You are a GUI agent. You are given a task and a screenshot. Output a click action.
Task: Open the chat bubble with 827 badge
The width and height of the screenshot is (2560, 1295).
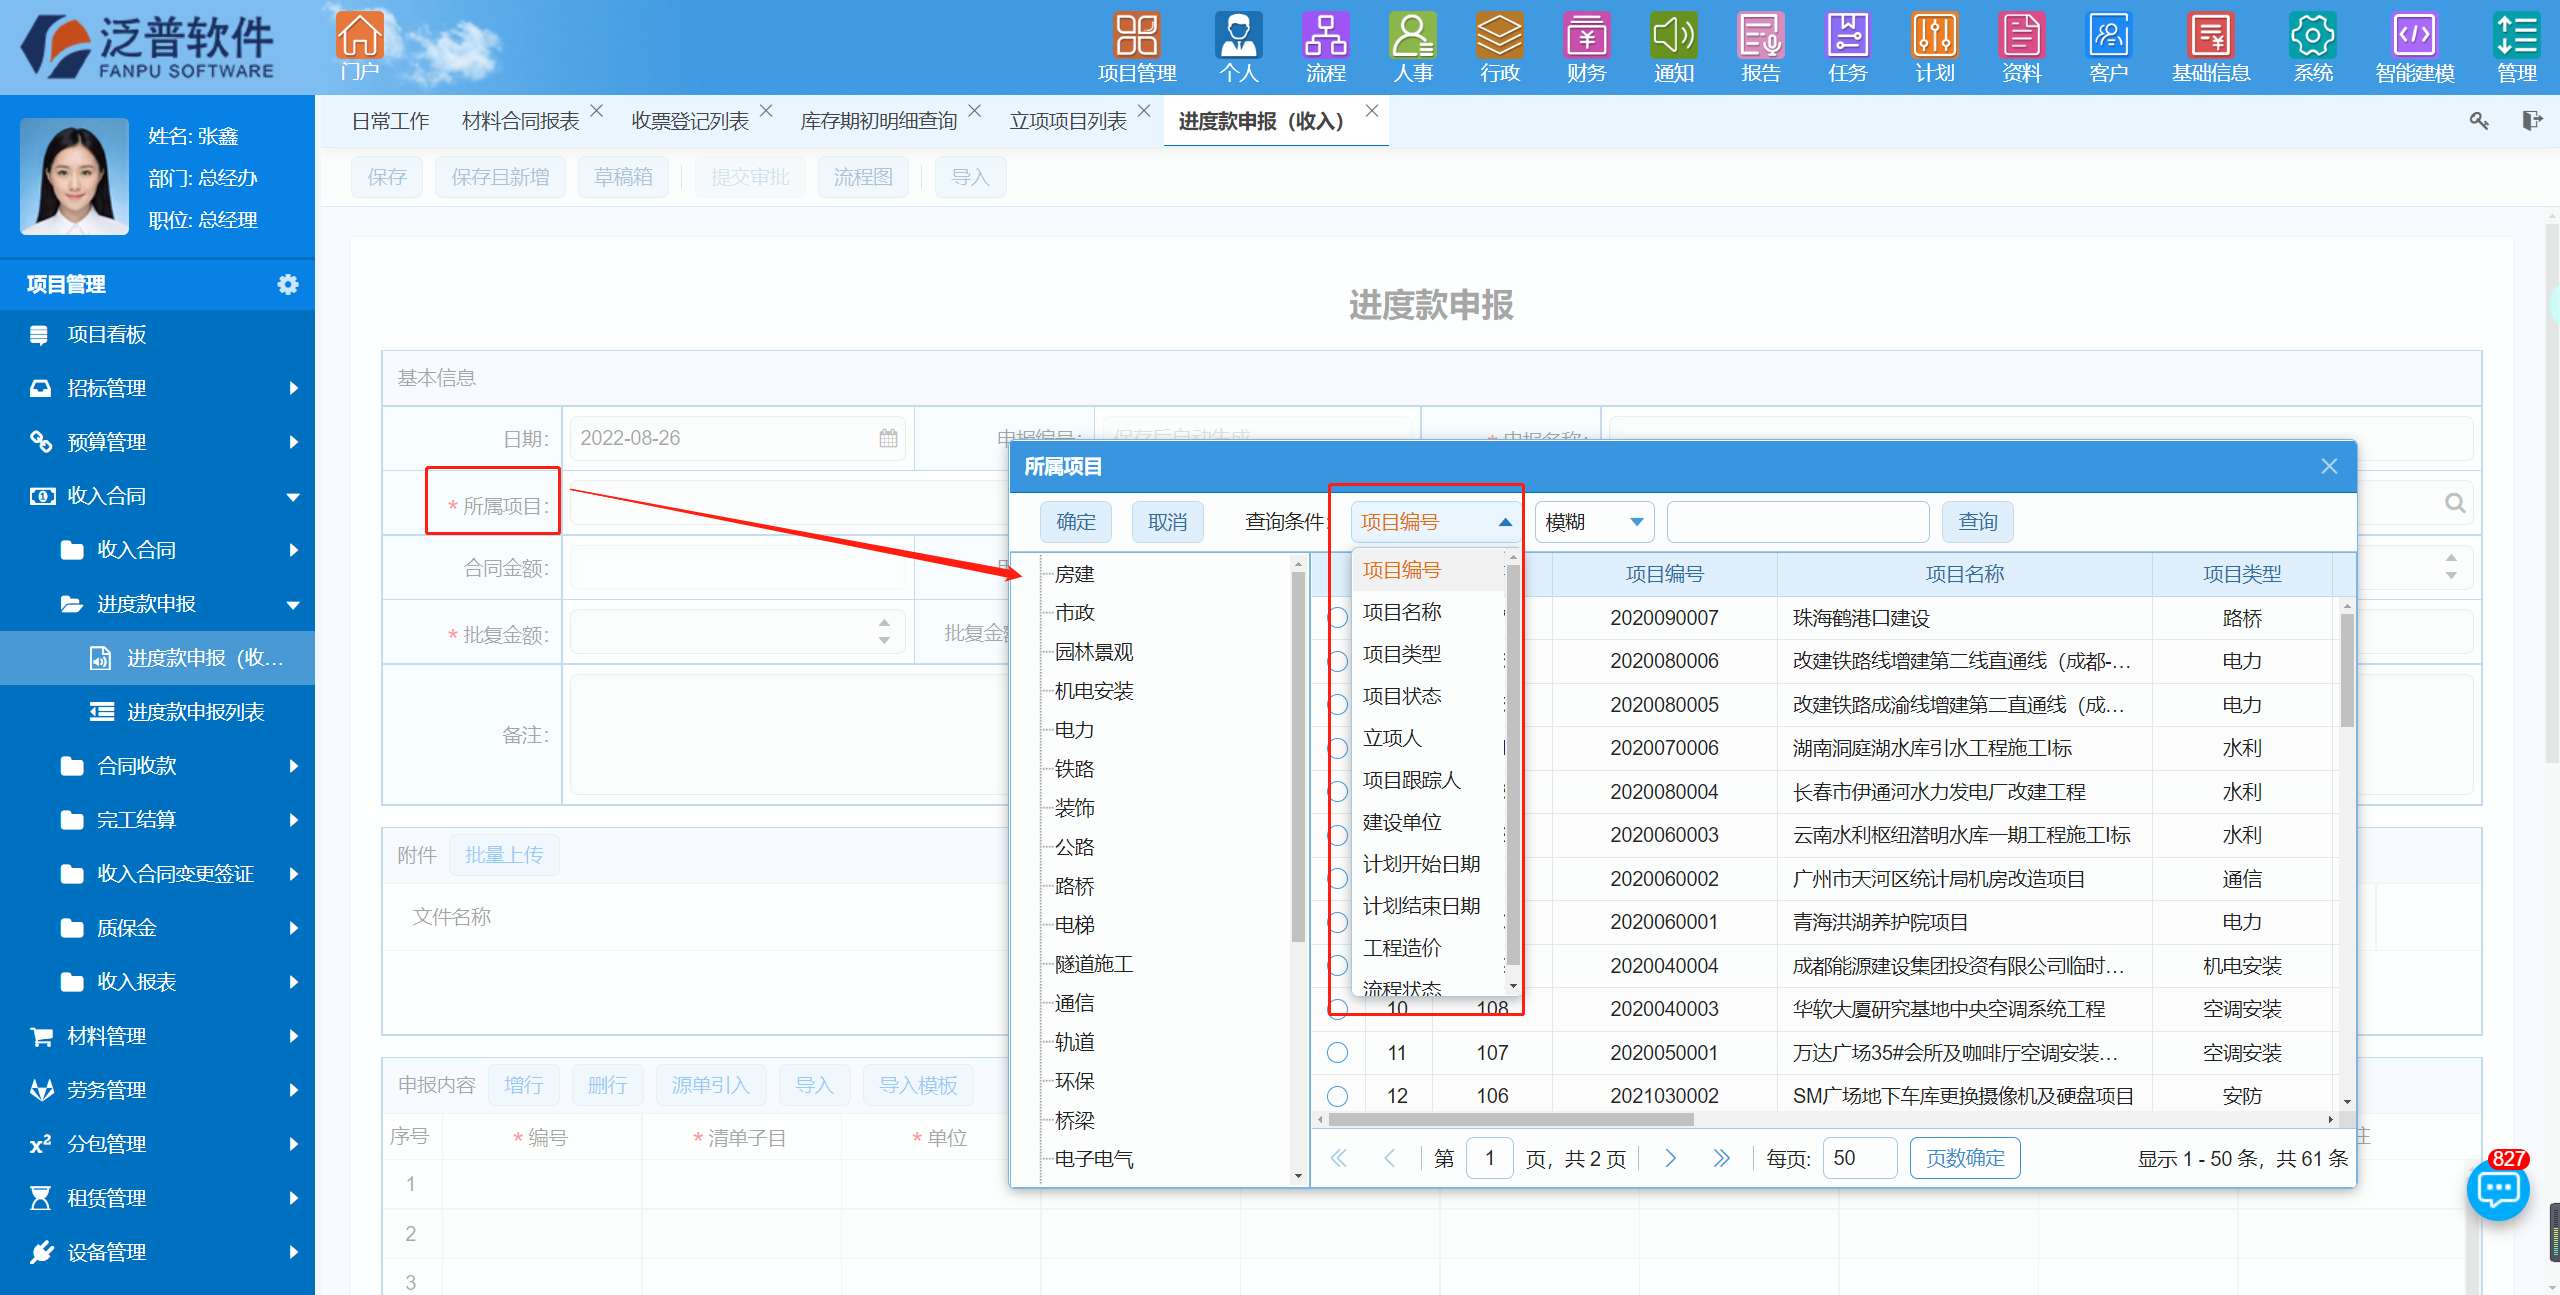tap(2498, 1190)
